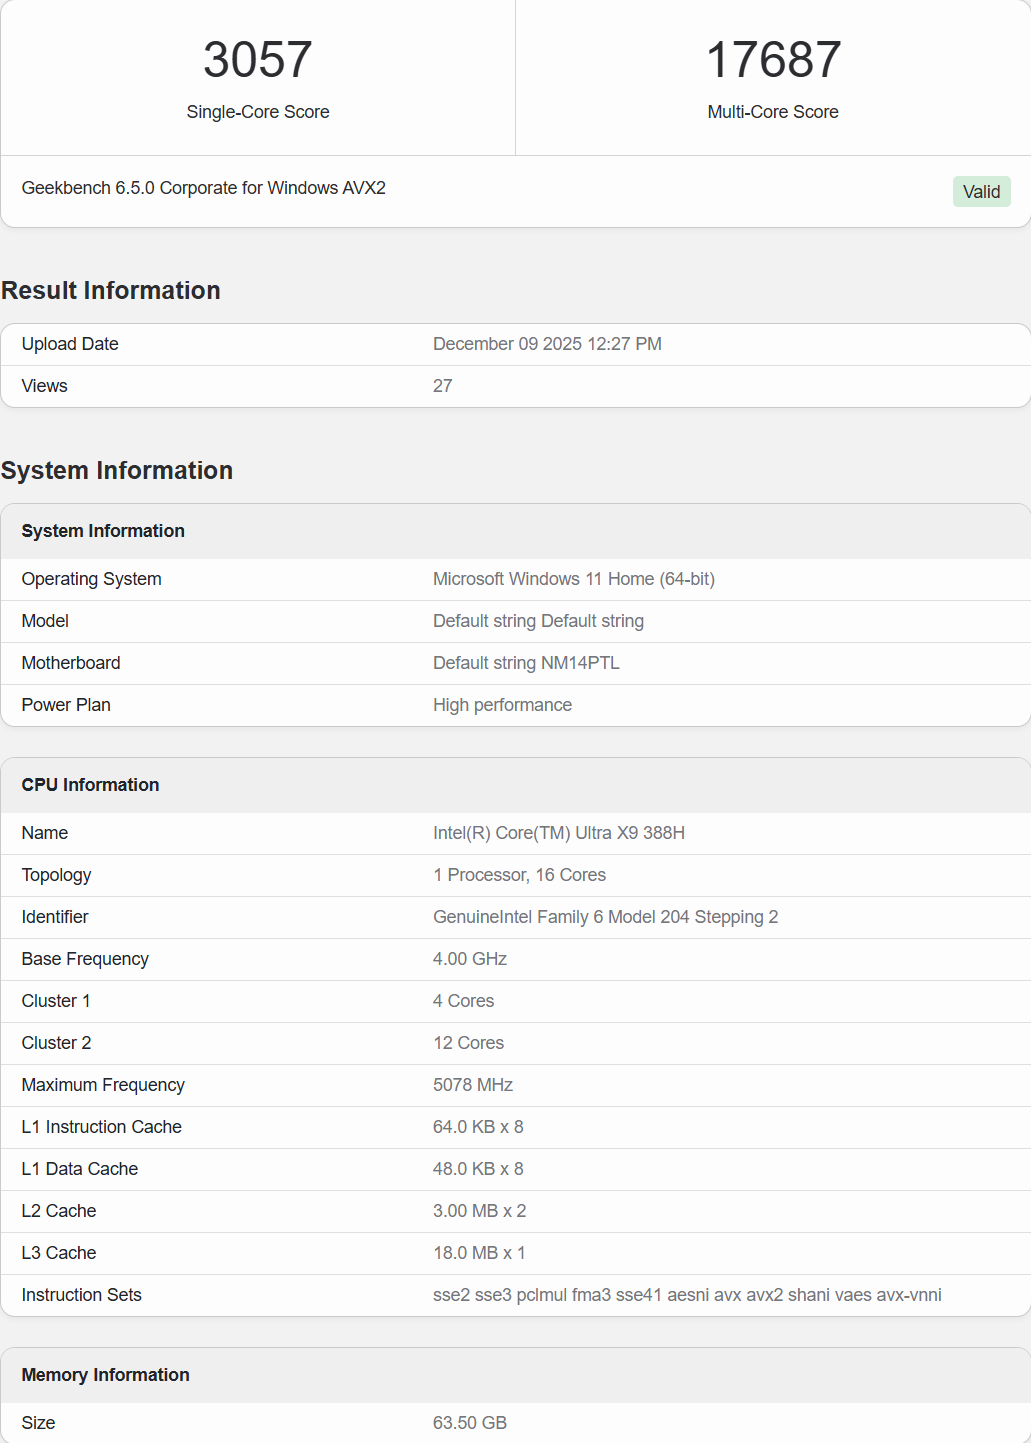This screenshot has height=1443, width=1031.
Task: Expand the CPU Information section
Action: [90, 785]
